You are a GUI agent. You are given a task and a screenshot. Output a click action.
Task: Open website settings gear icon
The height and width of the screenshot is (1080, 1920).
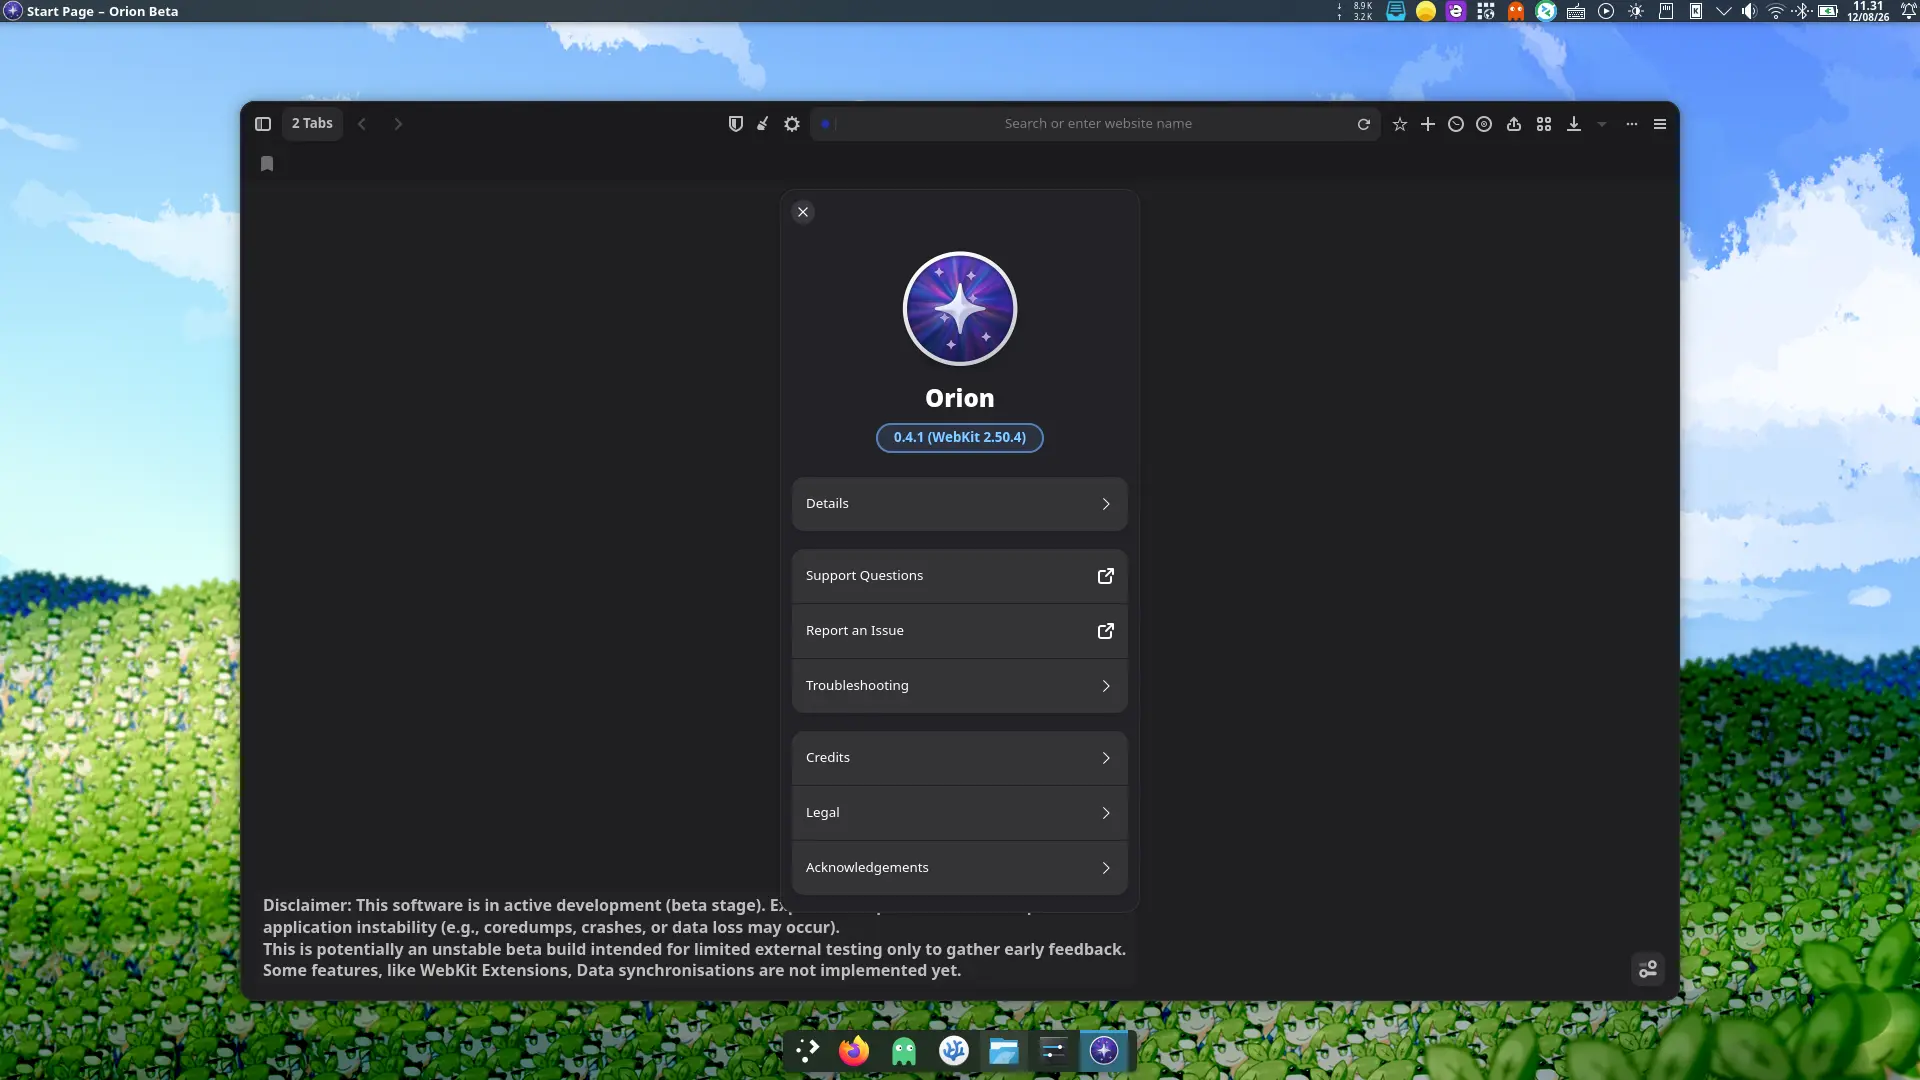(792, 124)
